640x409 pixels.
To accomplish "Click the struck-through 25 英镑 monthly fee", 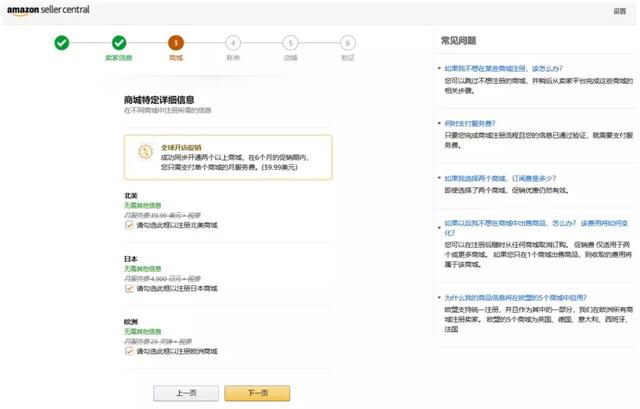I will click(158, 341).
